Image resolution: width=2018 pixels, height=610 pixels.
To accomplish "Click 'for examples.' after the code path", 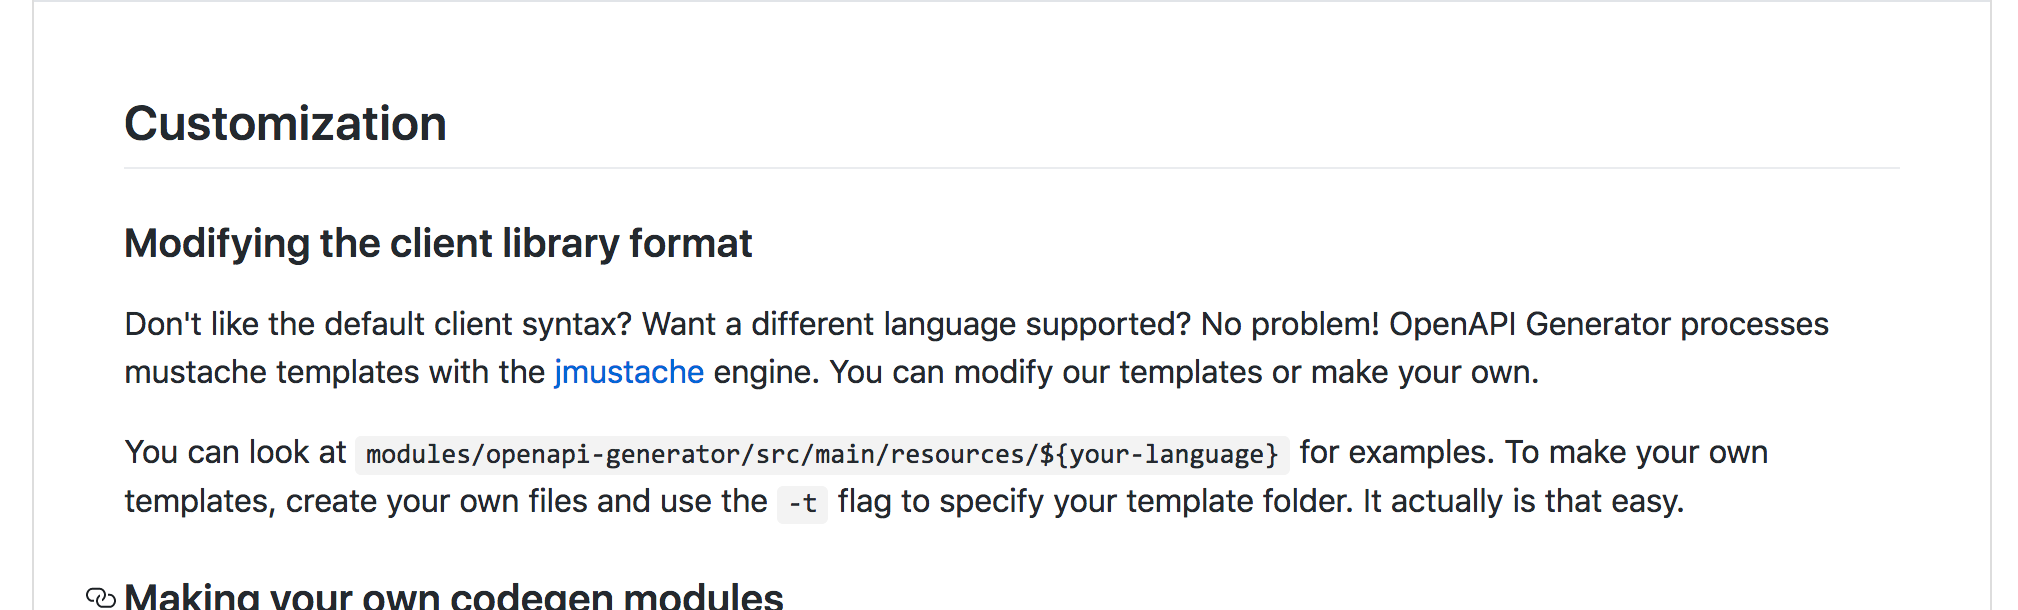I will pyautogui.click(x=1396, y=452).
